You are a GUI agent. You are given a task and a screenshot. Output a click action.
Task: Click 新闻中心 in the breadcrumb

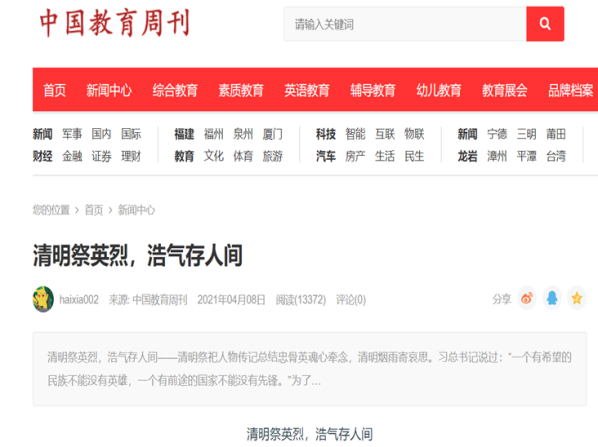coord(137,210)
